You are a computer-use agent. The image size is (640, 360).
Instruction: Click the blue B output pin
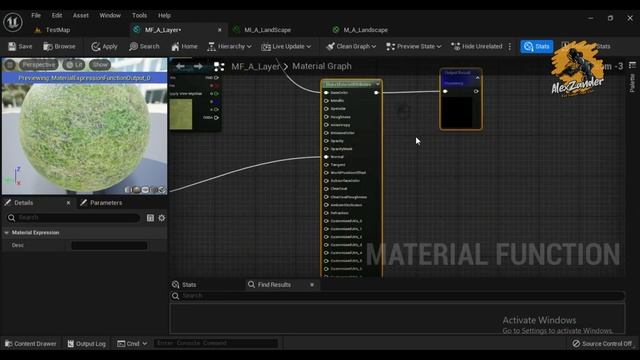216,102
